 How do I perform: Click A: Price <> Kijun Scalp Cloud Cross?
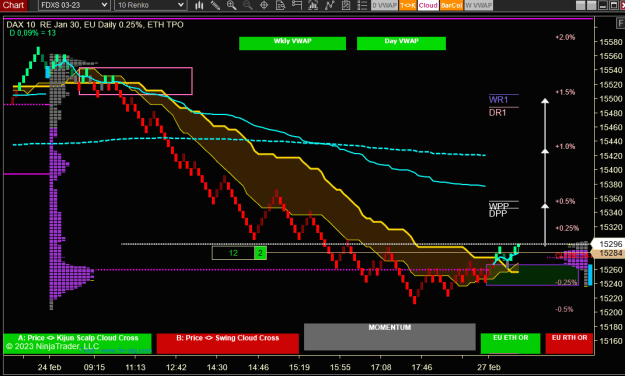78,343
